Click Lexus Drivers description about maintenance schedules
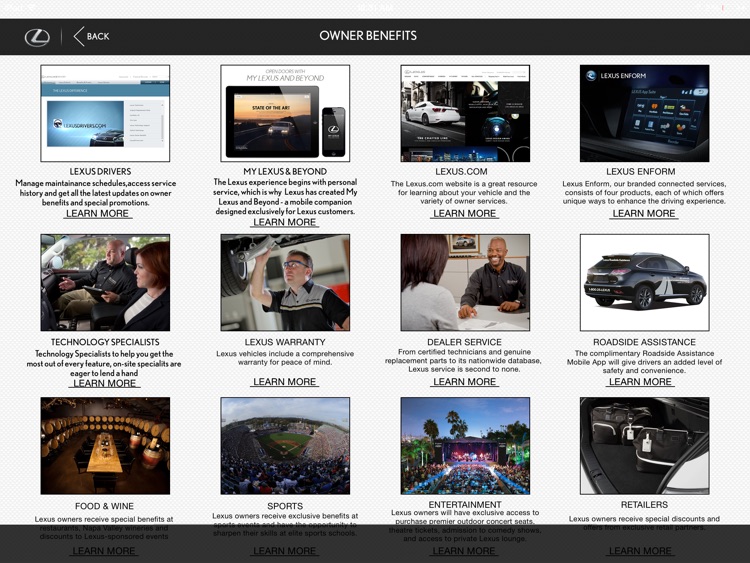This screenshot has width=750, height=563. [x=96, y=193]
